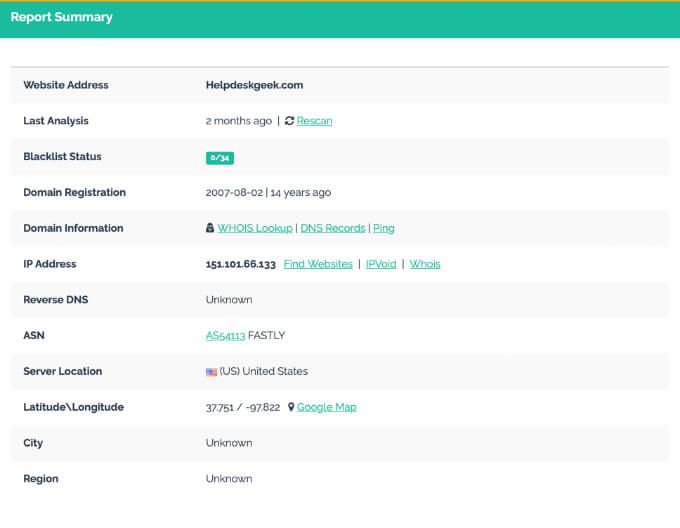Image resolution: width=680 pixels, height=528 pixels.
Task: Click the WHOIS lock icon
Action: pyautogui.click(x=210, y=228)
